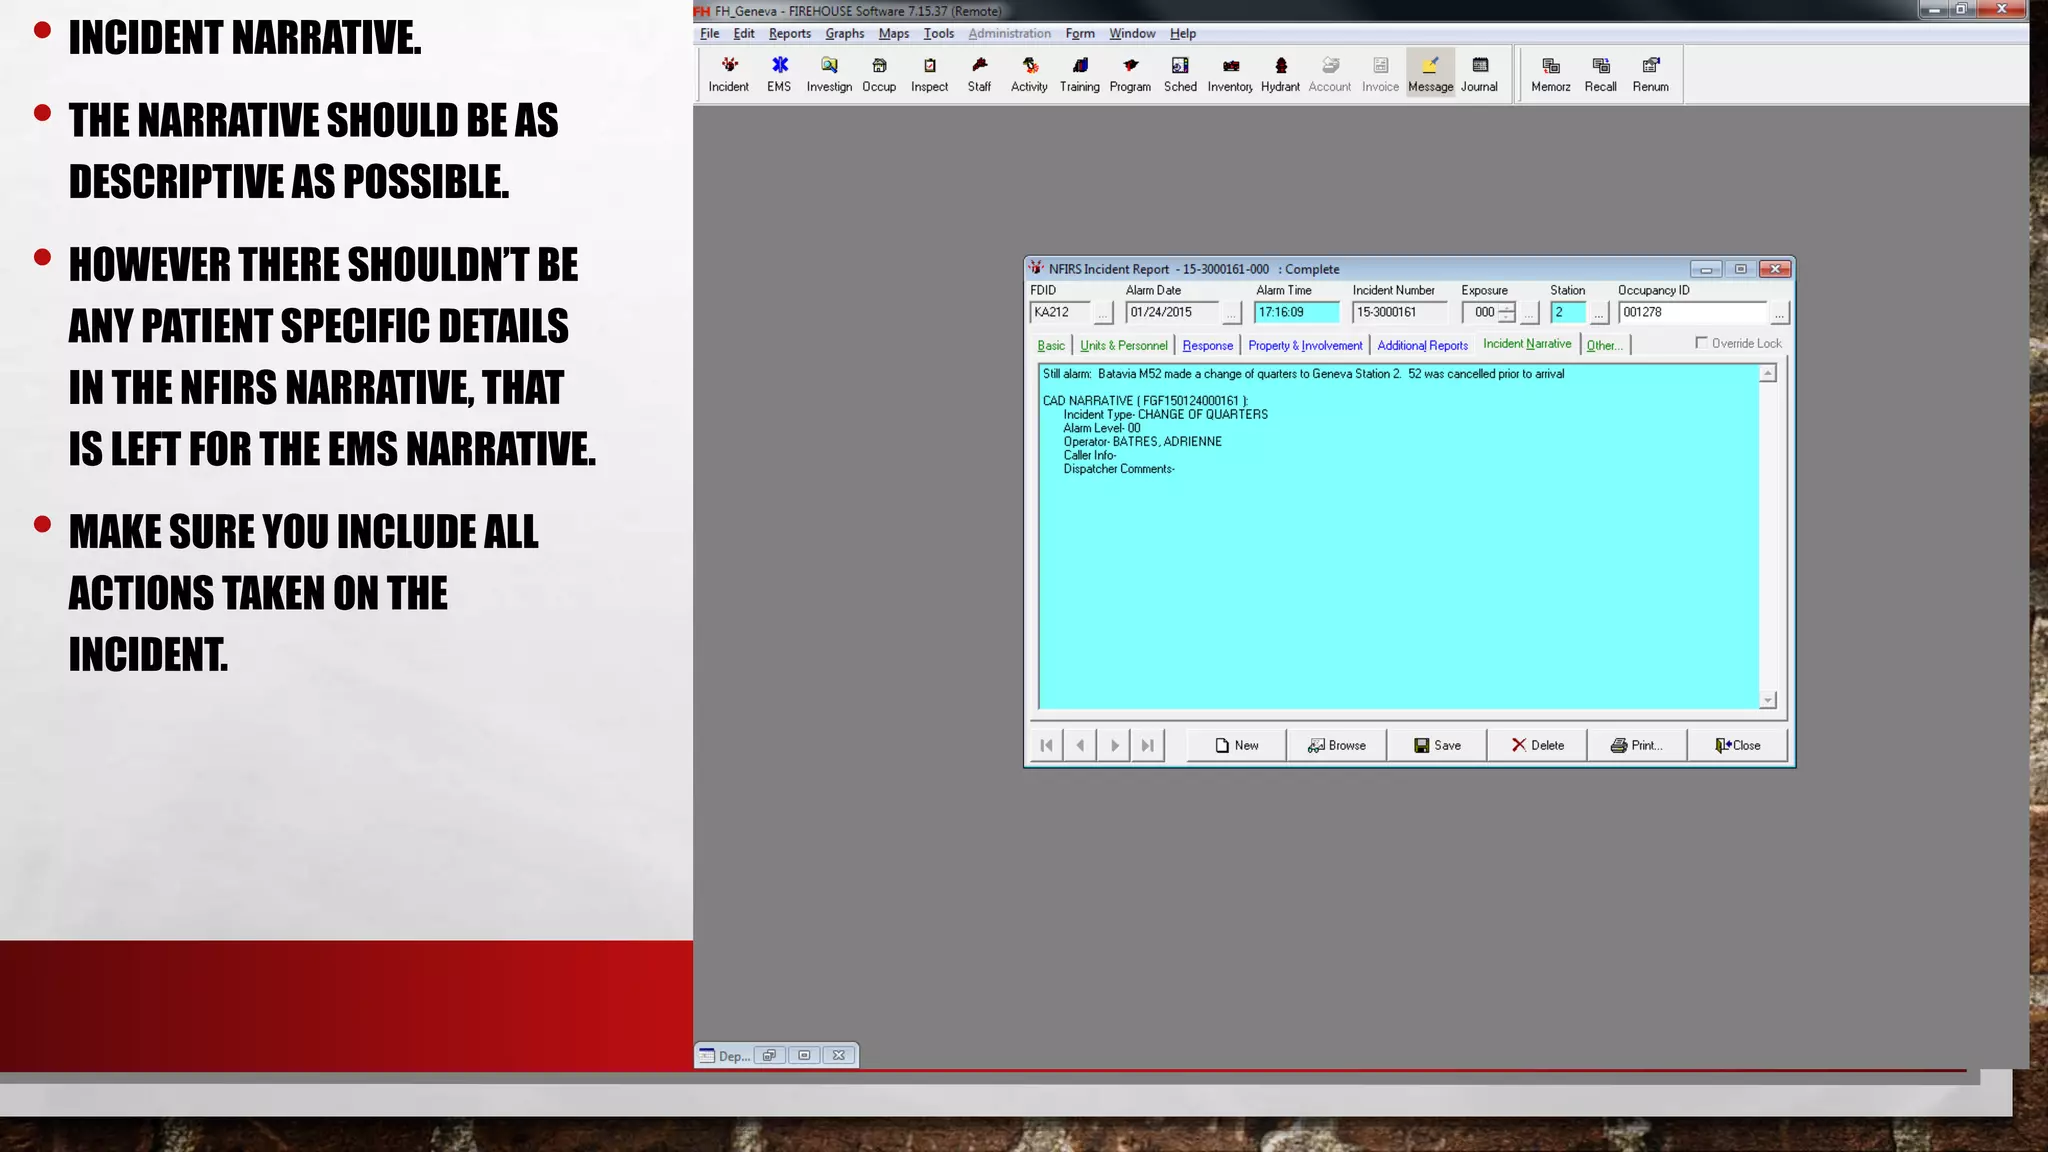2048x1152 pixels.
Task: Click the Save button
Action: tap(1437, 745)
